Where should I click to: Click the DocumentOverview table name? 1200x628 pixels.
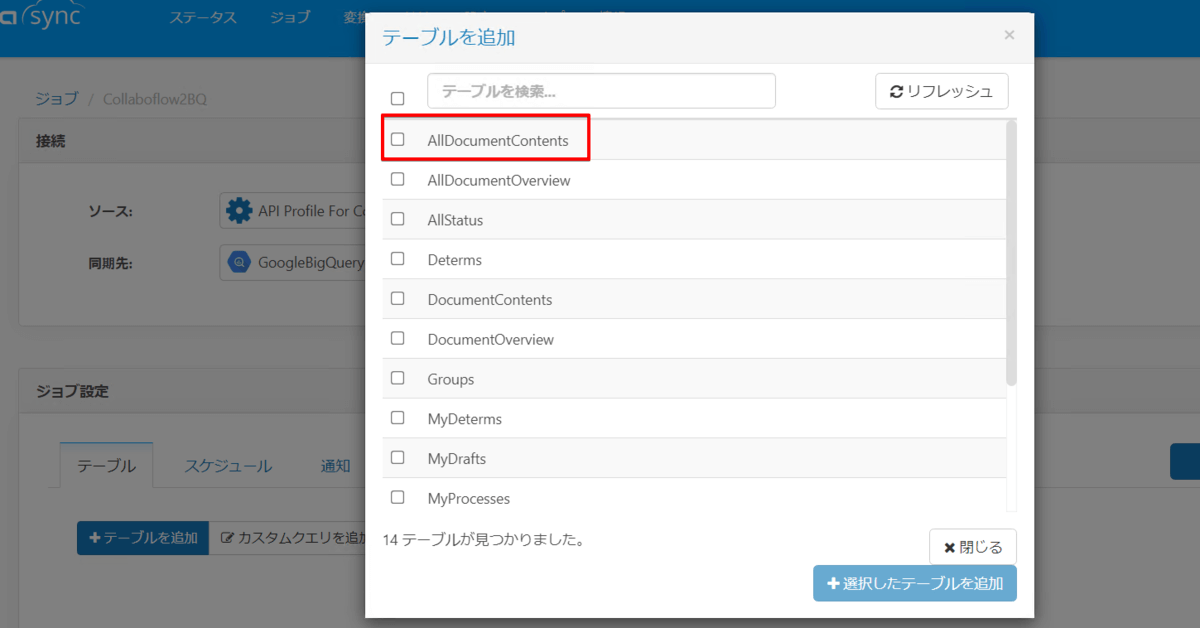(x=490, y=340)
